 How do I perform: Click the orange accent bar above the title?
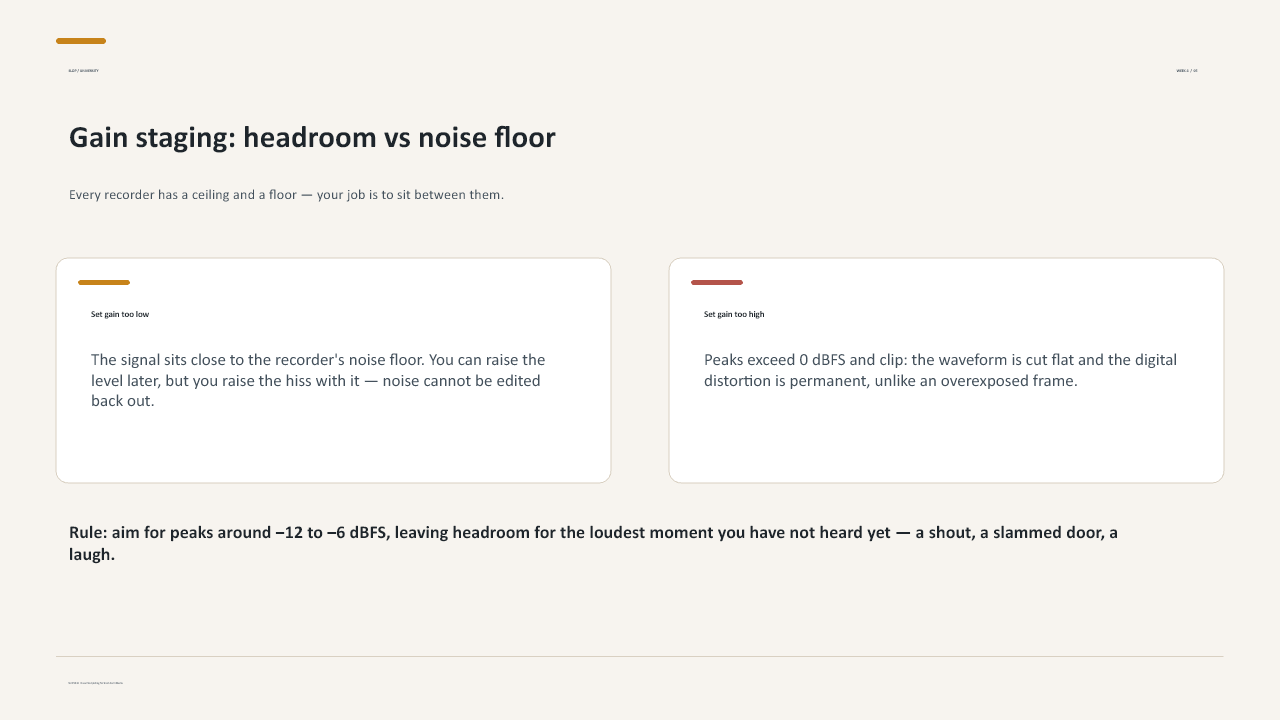[x=81, y=41]
